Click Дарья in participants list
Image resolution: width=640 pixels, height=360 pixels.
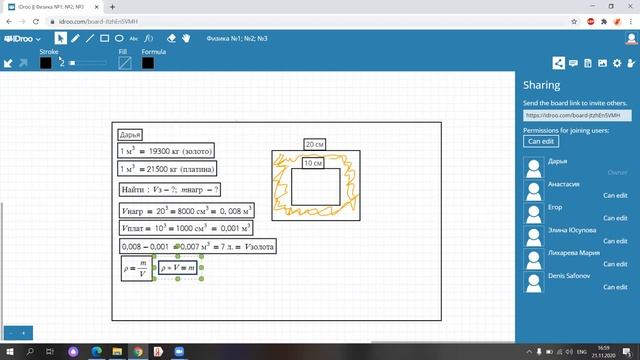(558, 161)
